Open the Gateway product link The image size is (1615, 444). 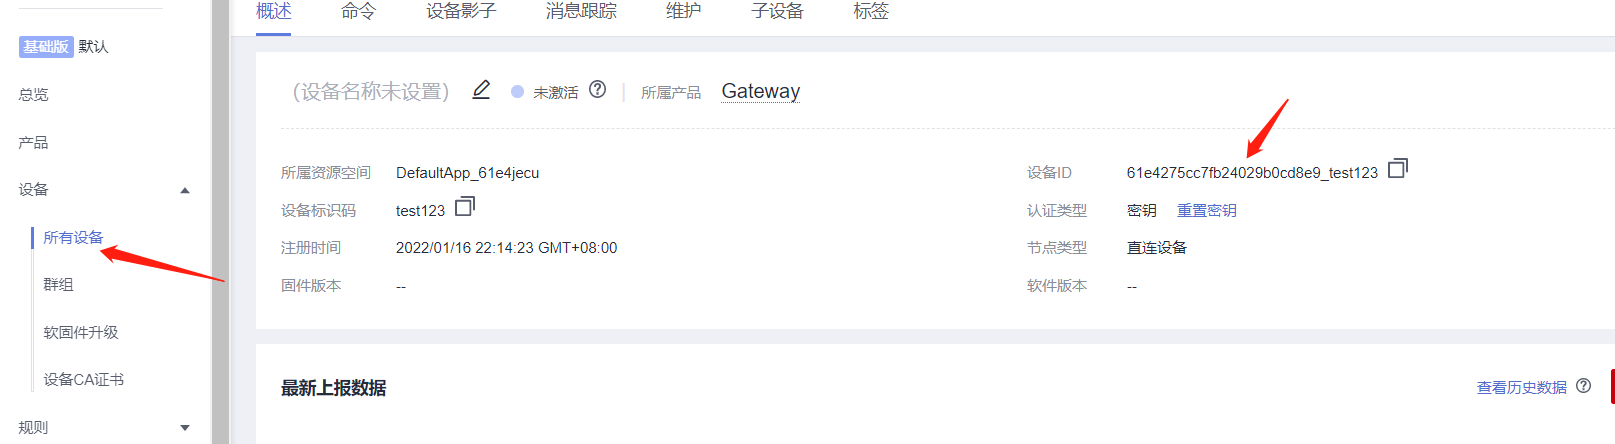click(x=761, y=91)
